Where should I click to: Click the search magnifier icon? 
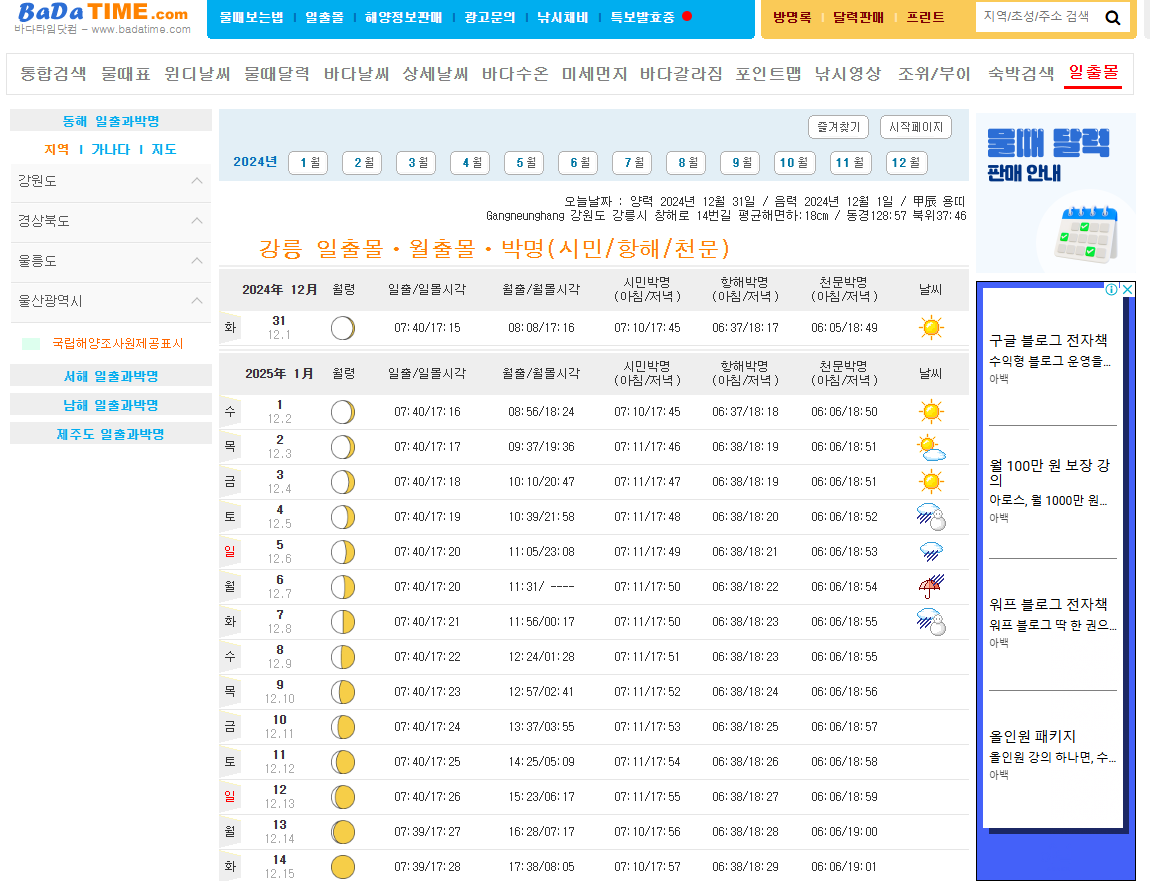[x=1112, y=16]
